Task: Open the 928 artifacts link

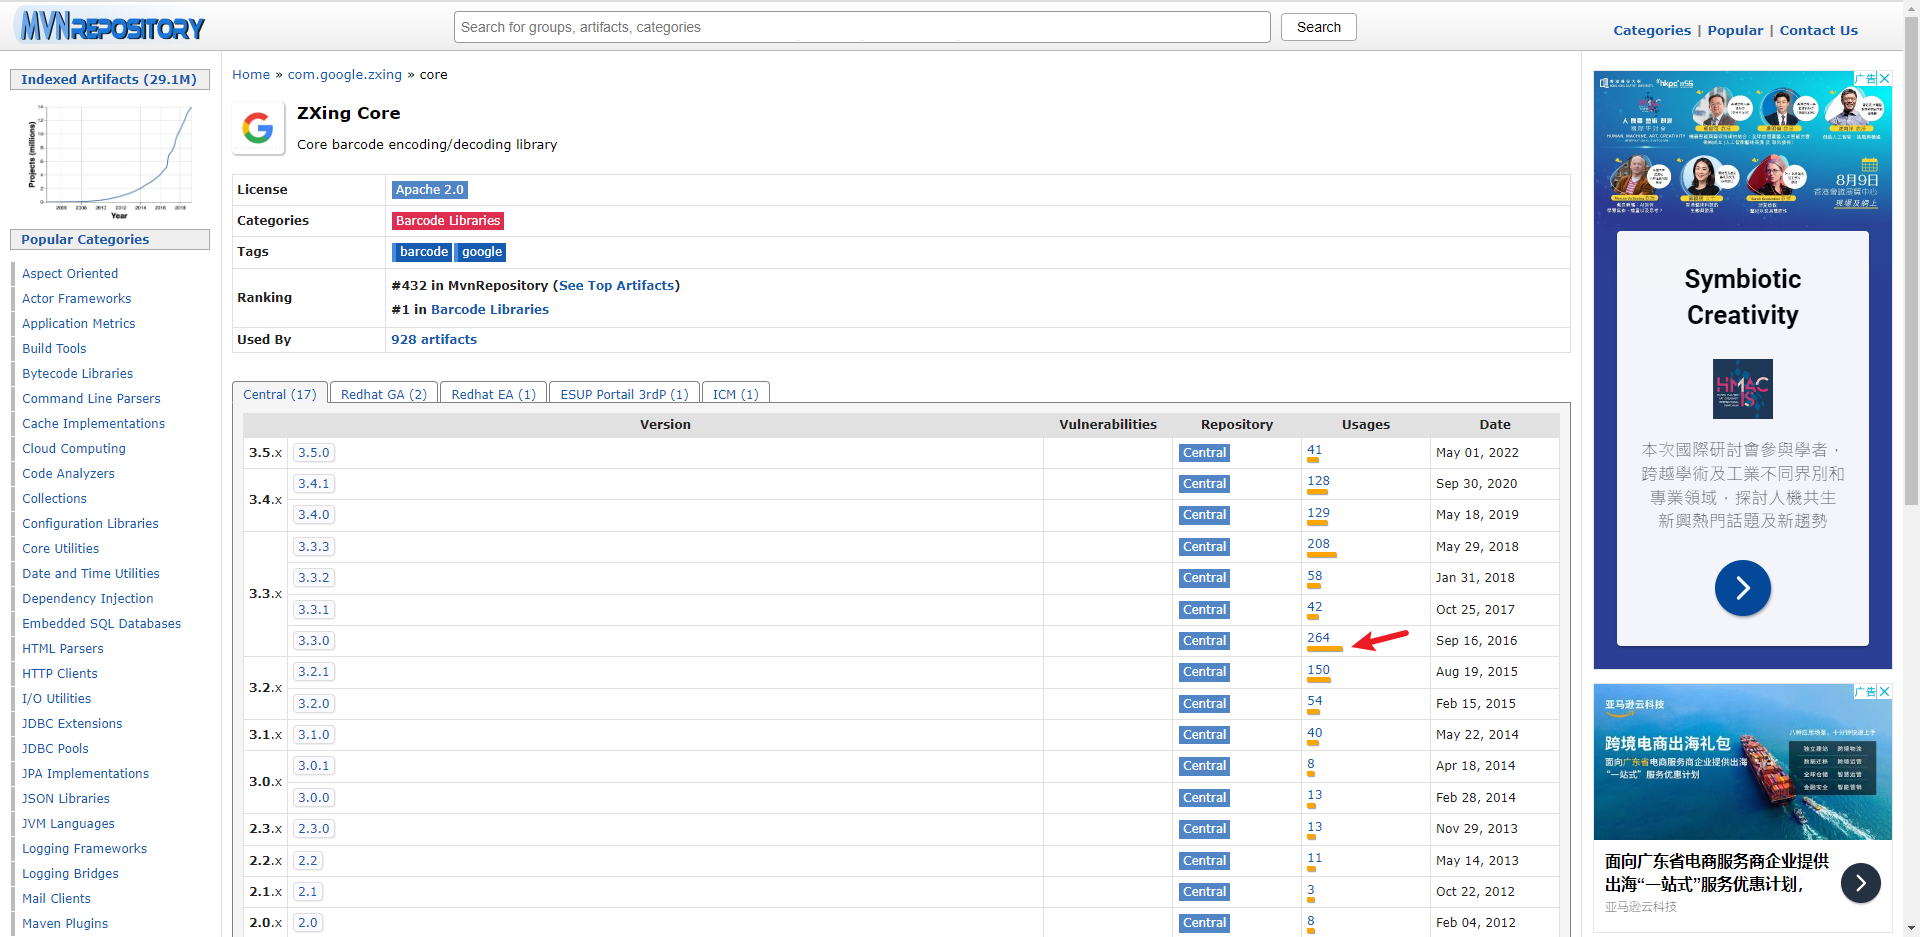Action: [434, 339]
